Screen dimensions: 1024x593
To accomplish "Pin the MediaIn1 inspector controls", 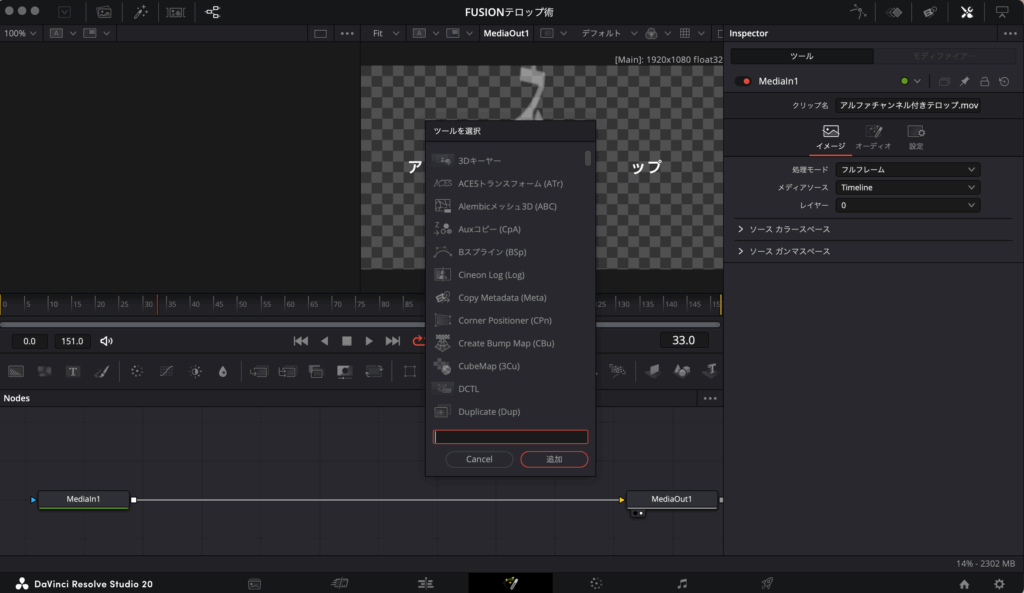I will tap(964, 81).
